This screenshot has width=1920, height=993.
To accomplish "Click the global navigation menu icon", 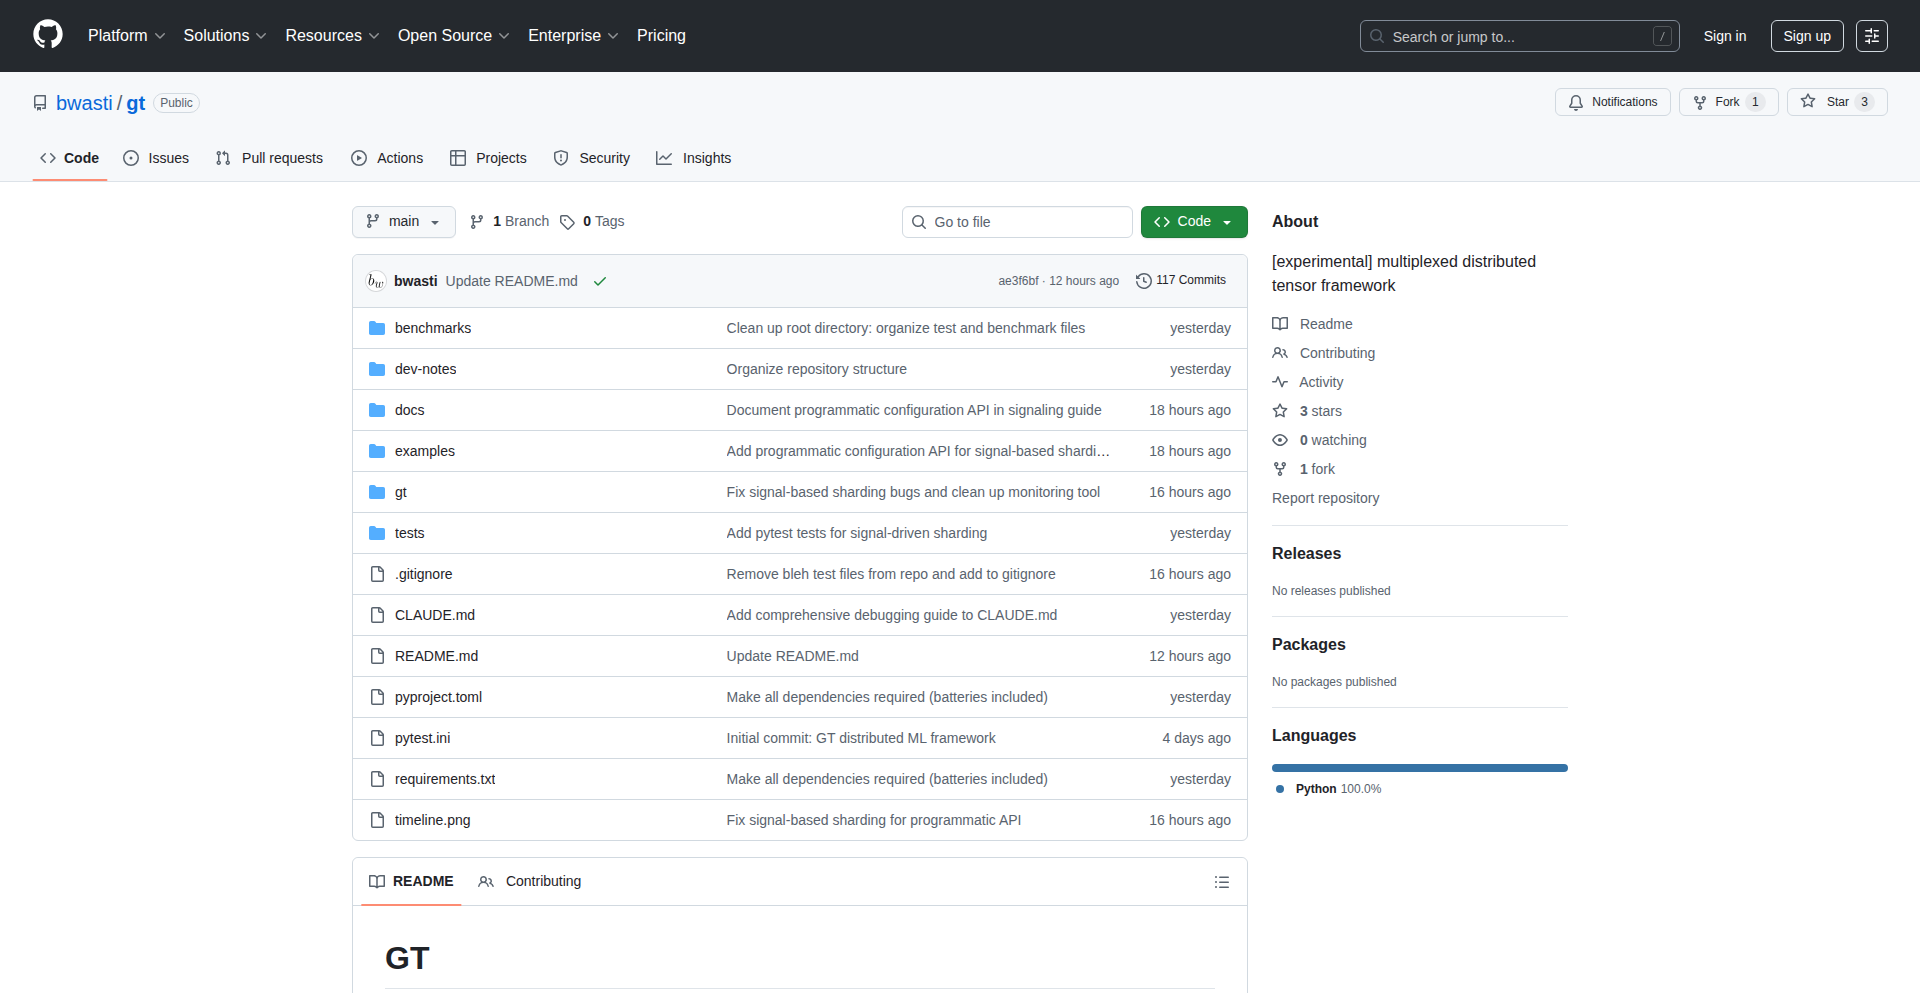I will [x=1871, y=36].
